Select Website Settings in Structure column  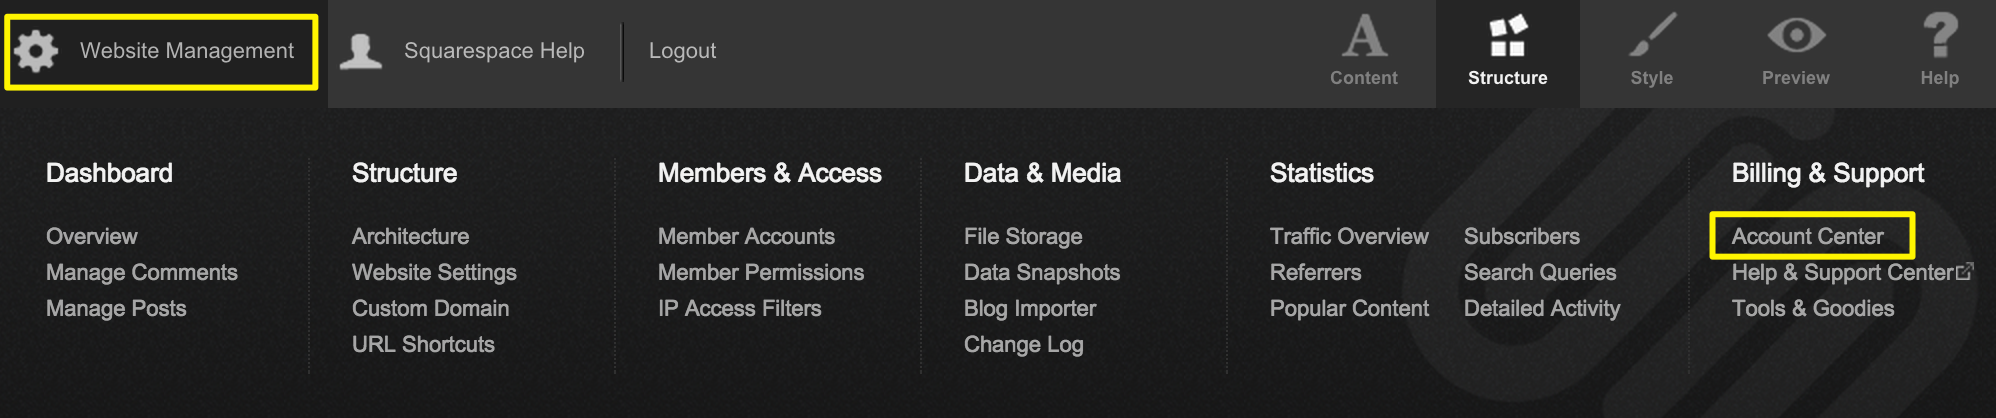pyautogui.click(x=434, y=272)
